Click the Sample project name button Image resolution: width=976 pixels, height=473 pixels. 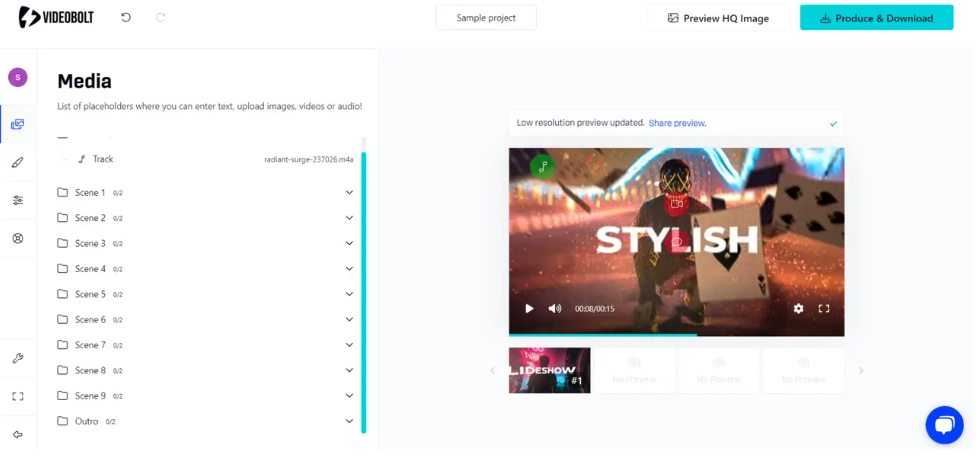pos(486,17)
